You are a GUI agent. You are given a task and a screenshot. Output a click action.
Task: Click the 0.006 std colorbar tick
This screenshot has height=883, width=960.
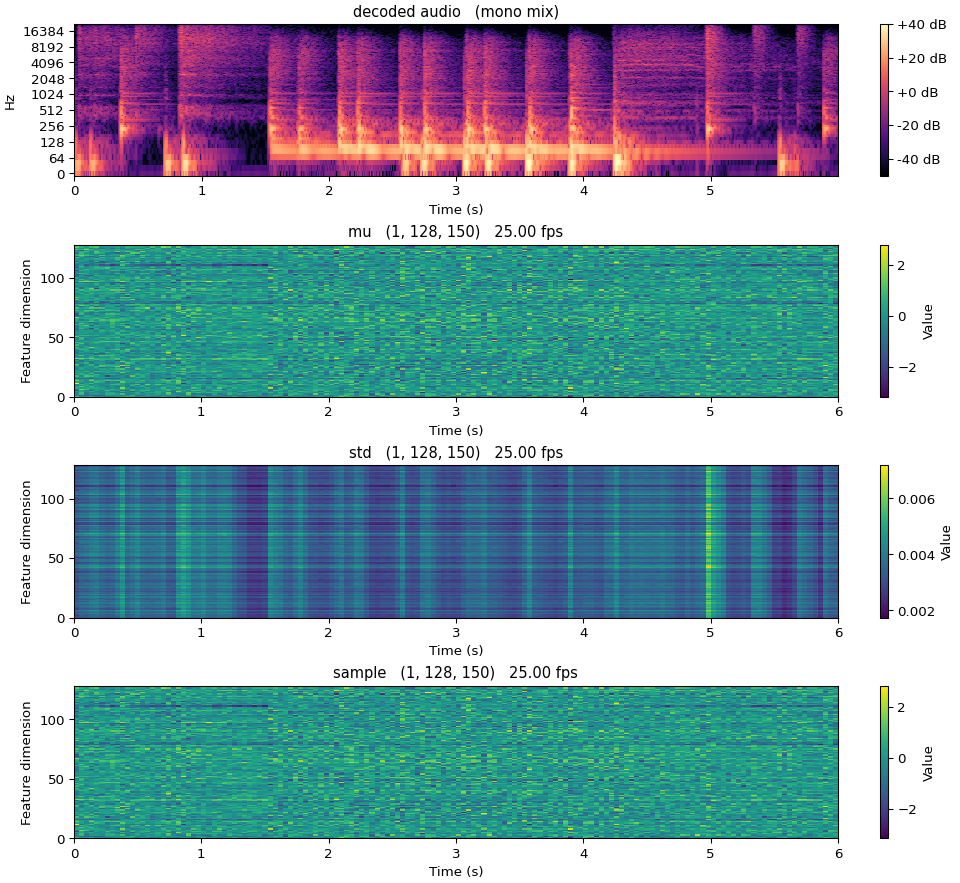pyautogui.click(x=916, y=500)
